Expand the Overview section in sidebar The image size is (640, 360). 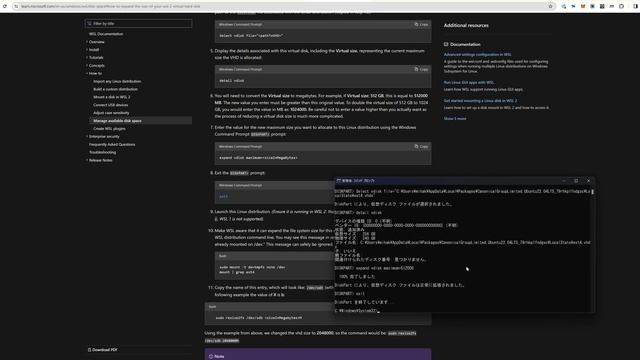click(97, 42)
